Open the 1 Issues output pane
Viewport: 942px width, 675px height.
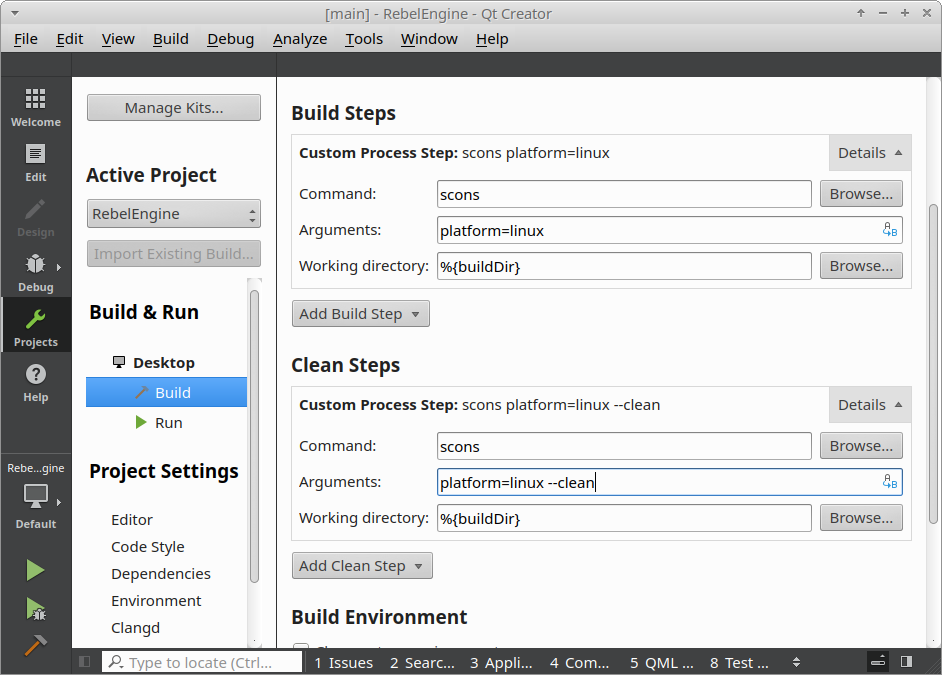pos(344,662)
